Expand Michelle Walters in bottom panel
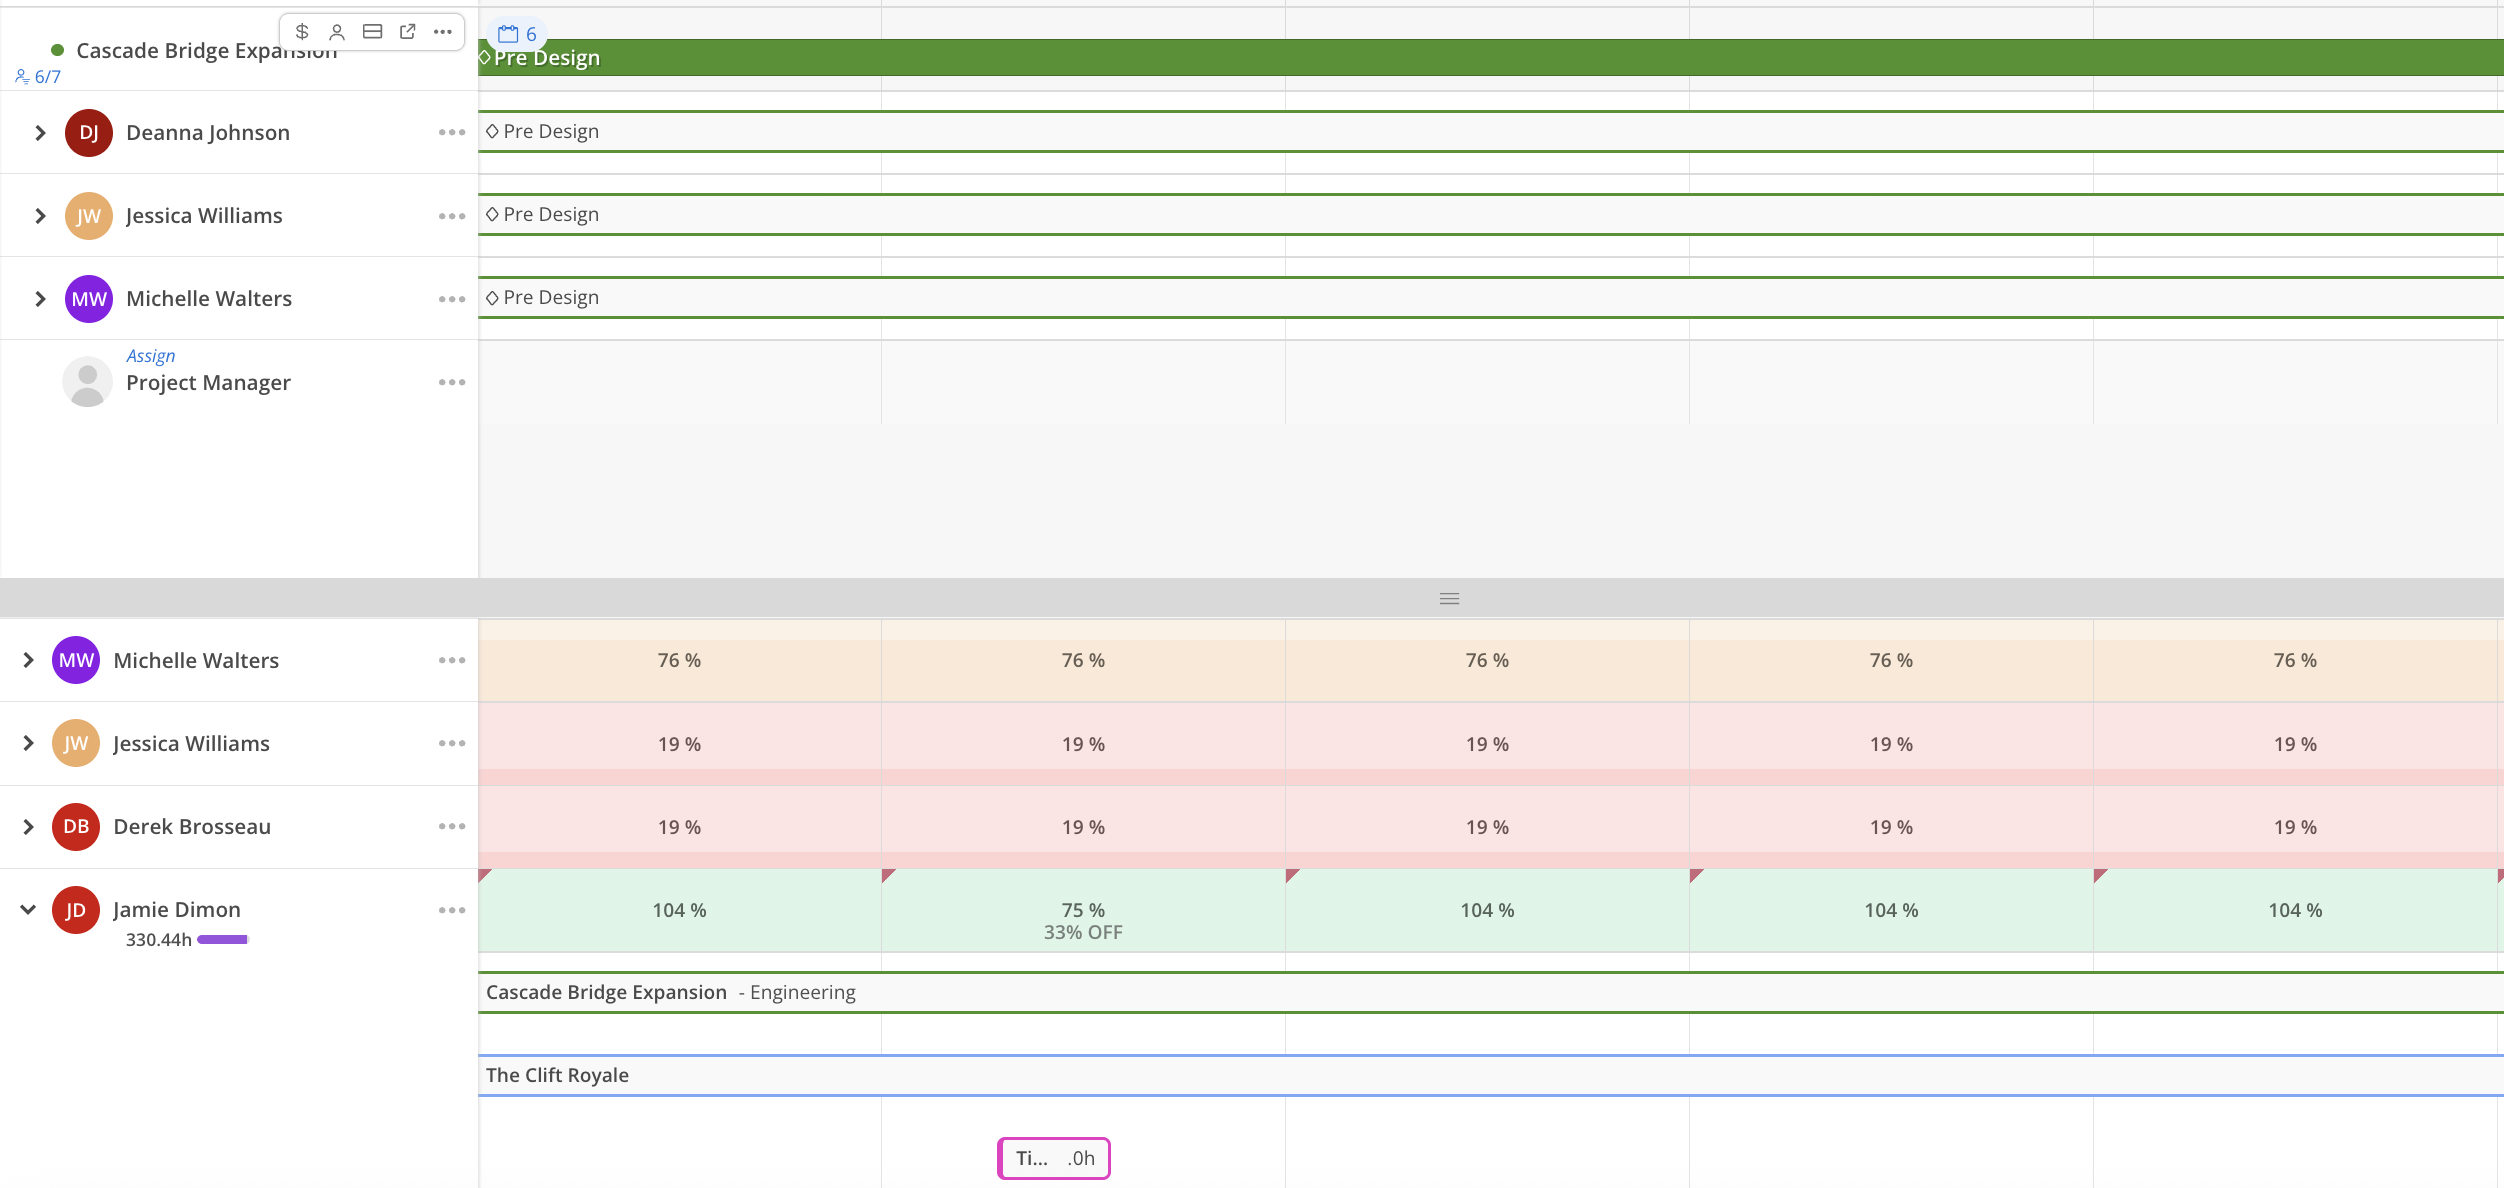Viewport: 2504px width, 1188px height. [28, 660]
